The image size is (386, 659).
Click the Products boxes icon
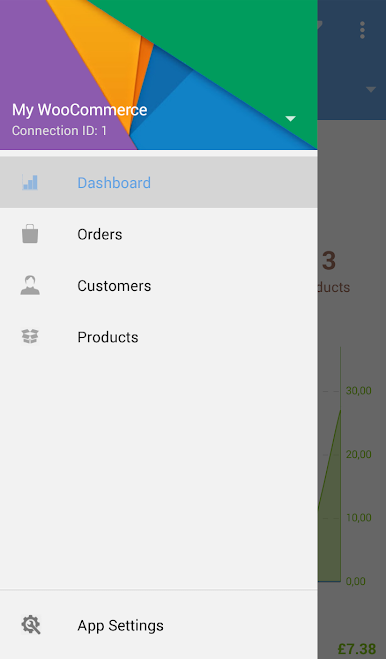click(30, 337)
